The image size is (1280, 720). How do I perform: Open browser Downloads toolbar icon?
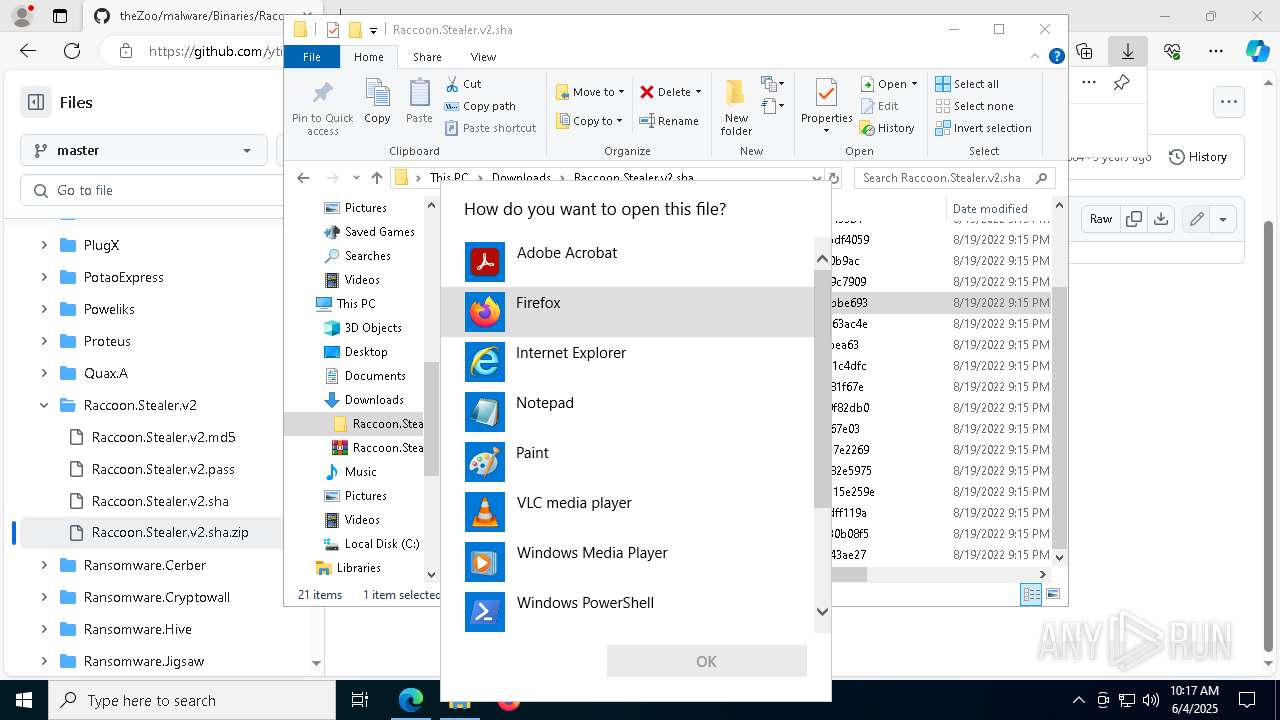pyautogui.click(x=1128, y=51)
